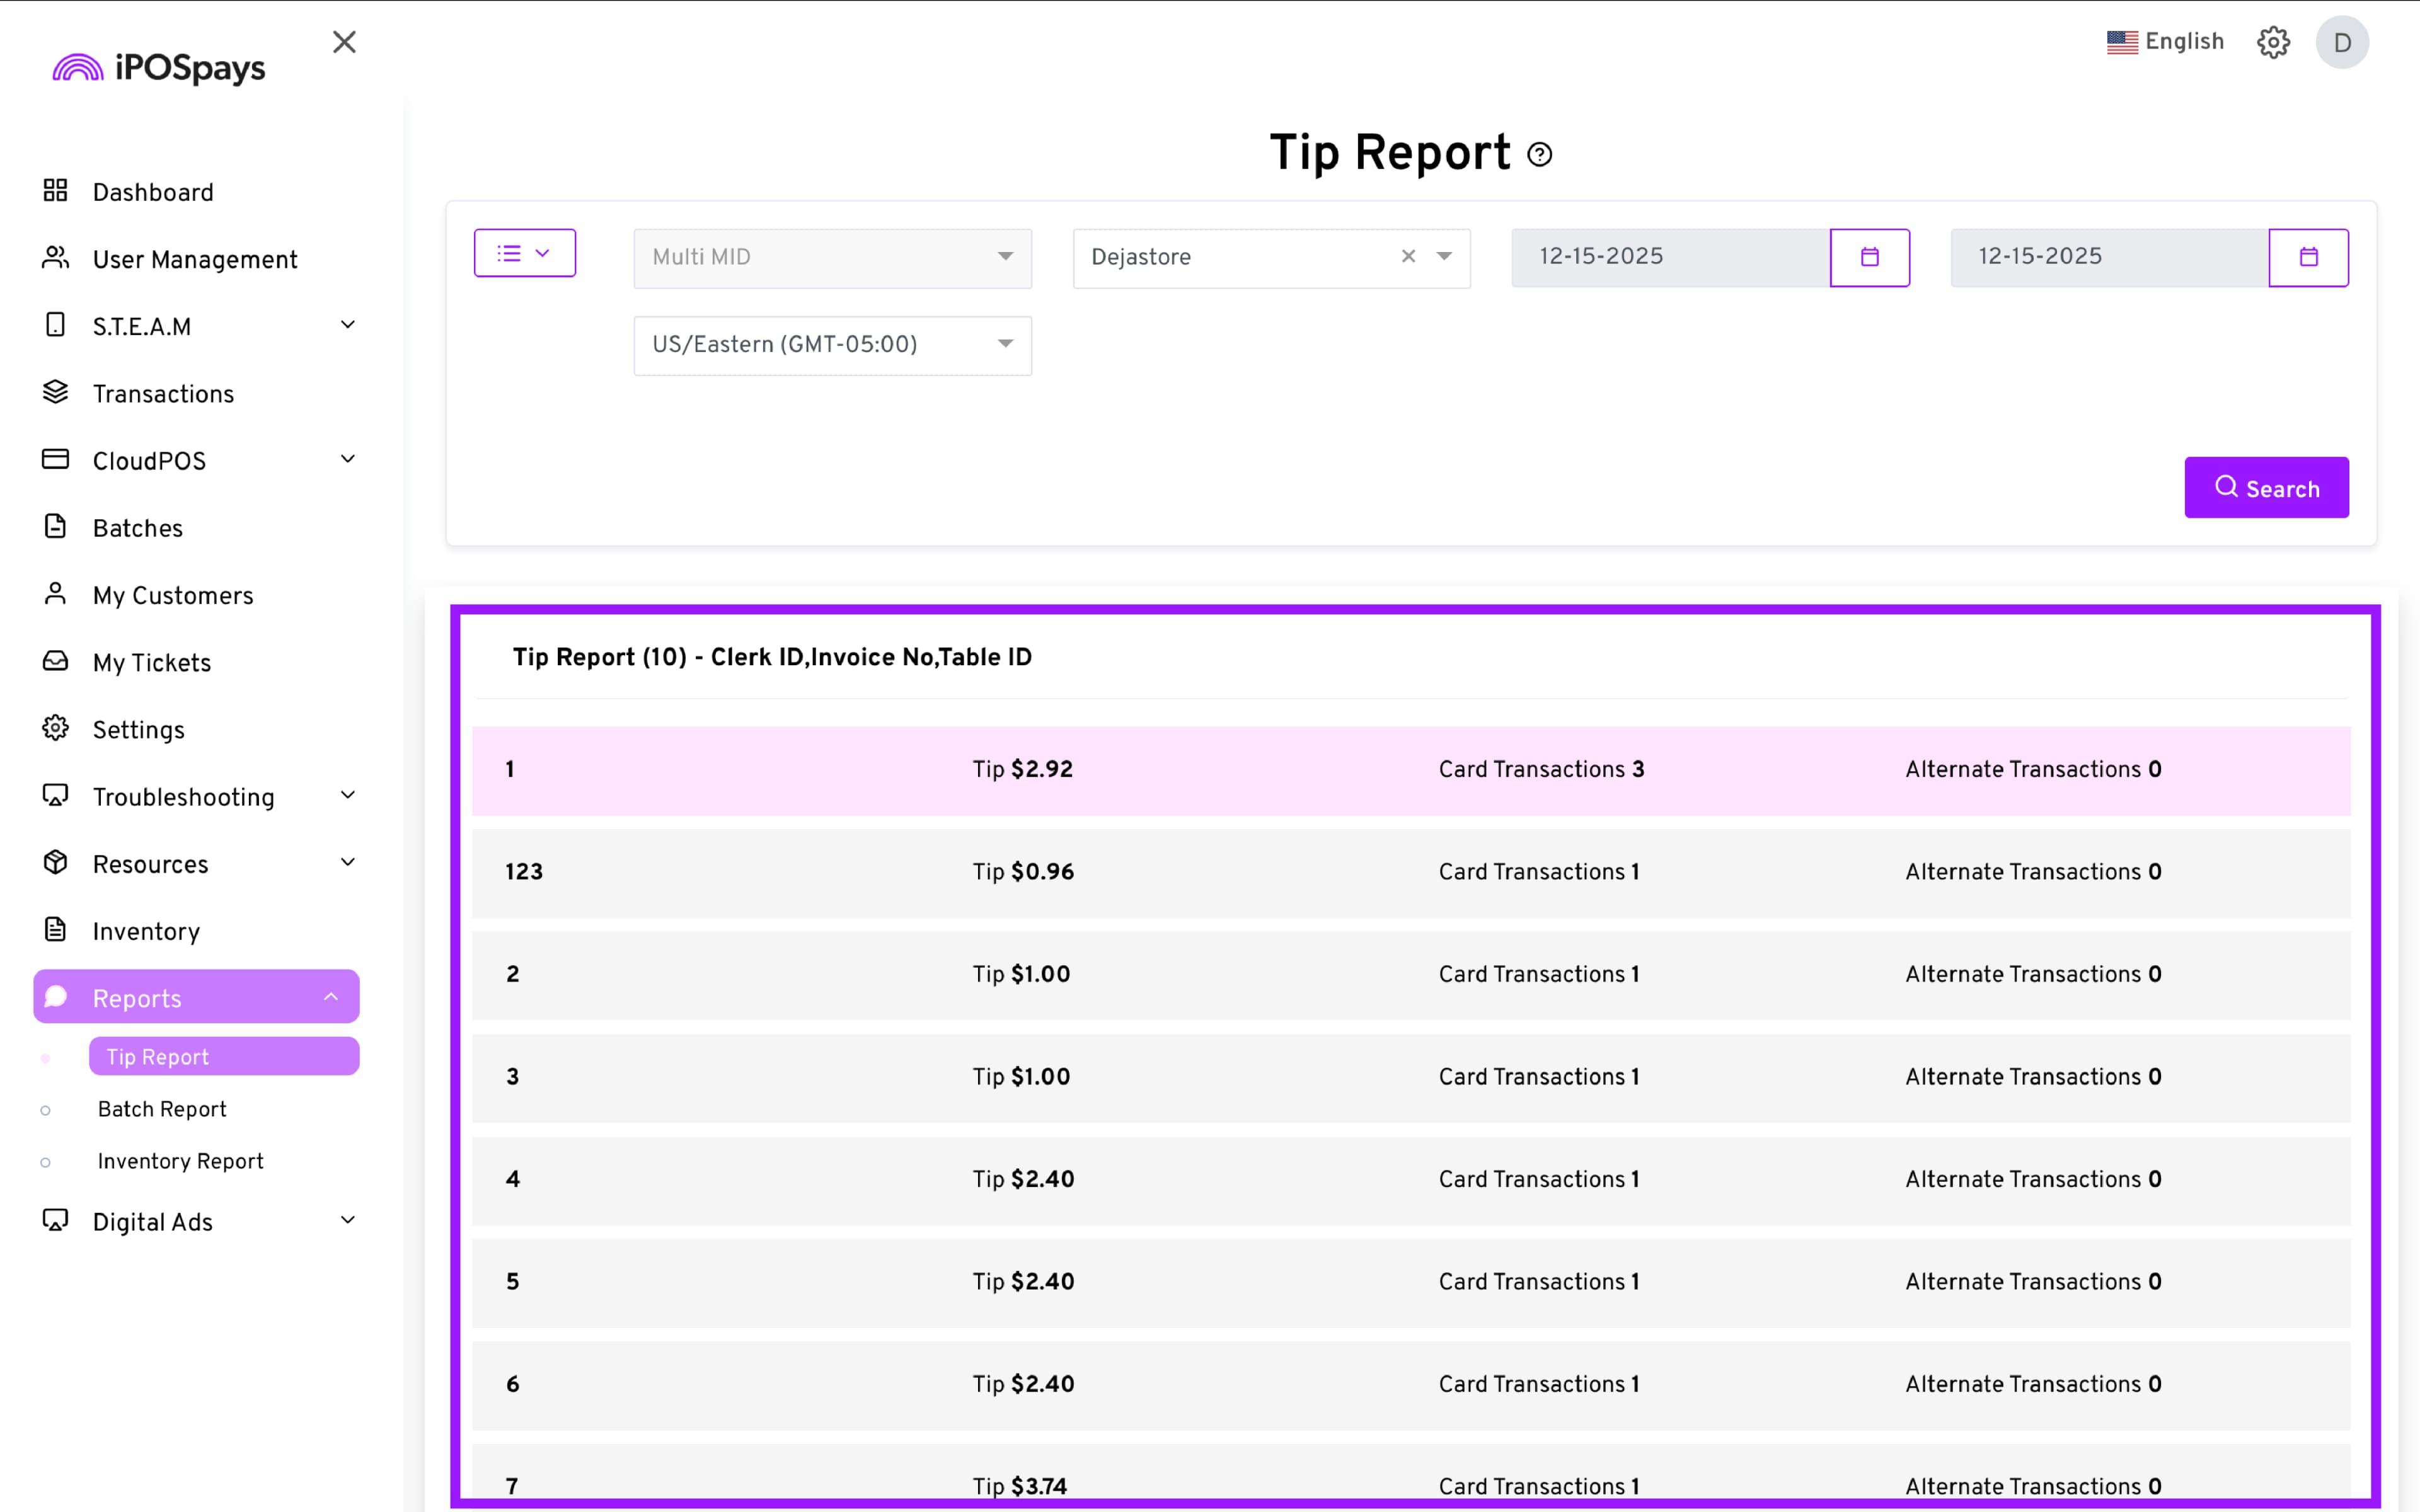Screen dimensions: 2420x1512
Task: Open the Multi MID dropdown
Action: [x=832, y=257]
